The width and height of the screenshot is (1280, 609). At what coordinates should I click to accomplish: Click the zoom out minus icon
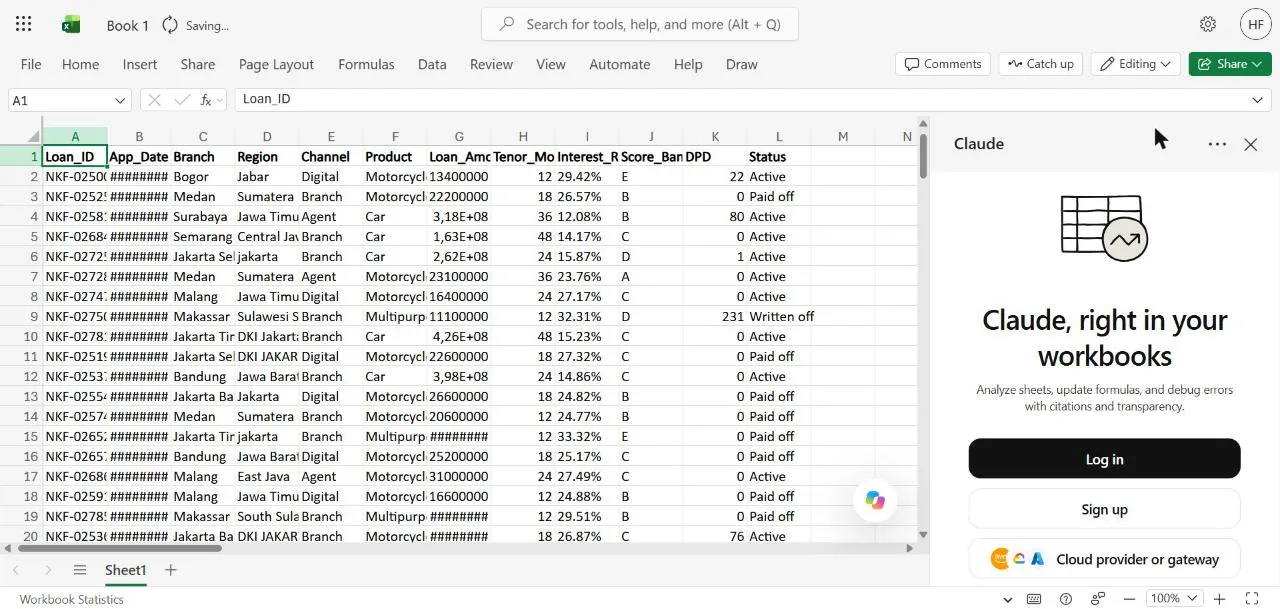pyautogui.click(x=1130, y=599)
